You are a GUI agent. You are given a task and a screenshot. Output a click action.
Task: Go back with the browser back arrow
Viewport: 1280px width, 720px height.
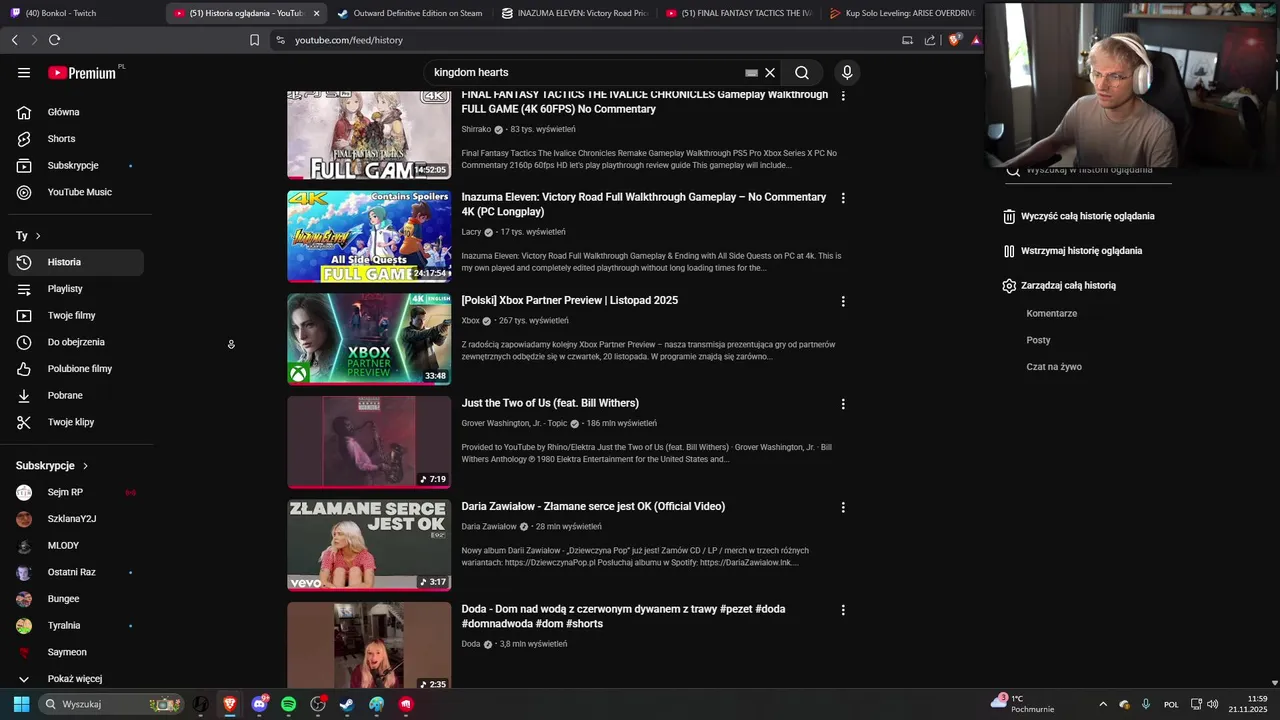pyautogui.click(x=15, y=40)
